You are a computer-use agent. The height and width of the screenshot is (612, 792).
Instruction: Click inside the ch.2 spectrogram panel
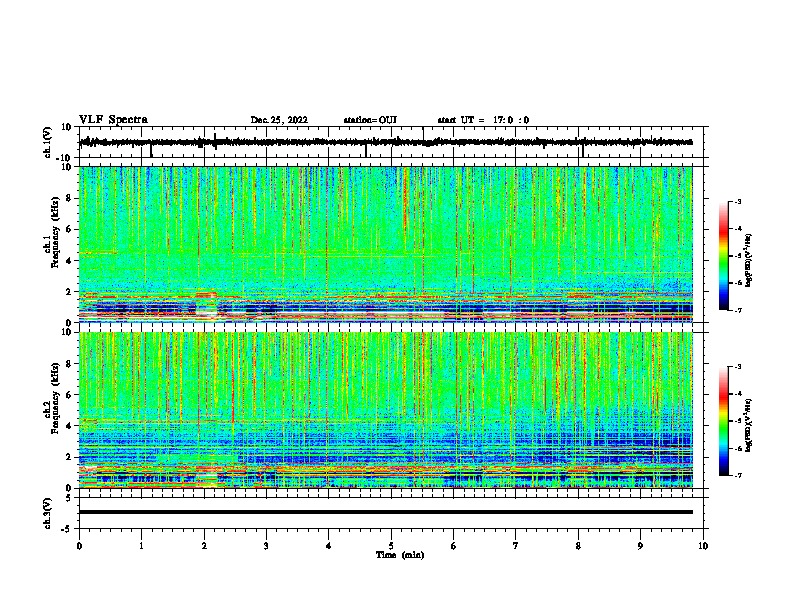[385, 410]
